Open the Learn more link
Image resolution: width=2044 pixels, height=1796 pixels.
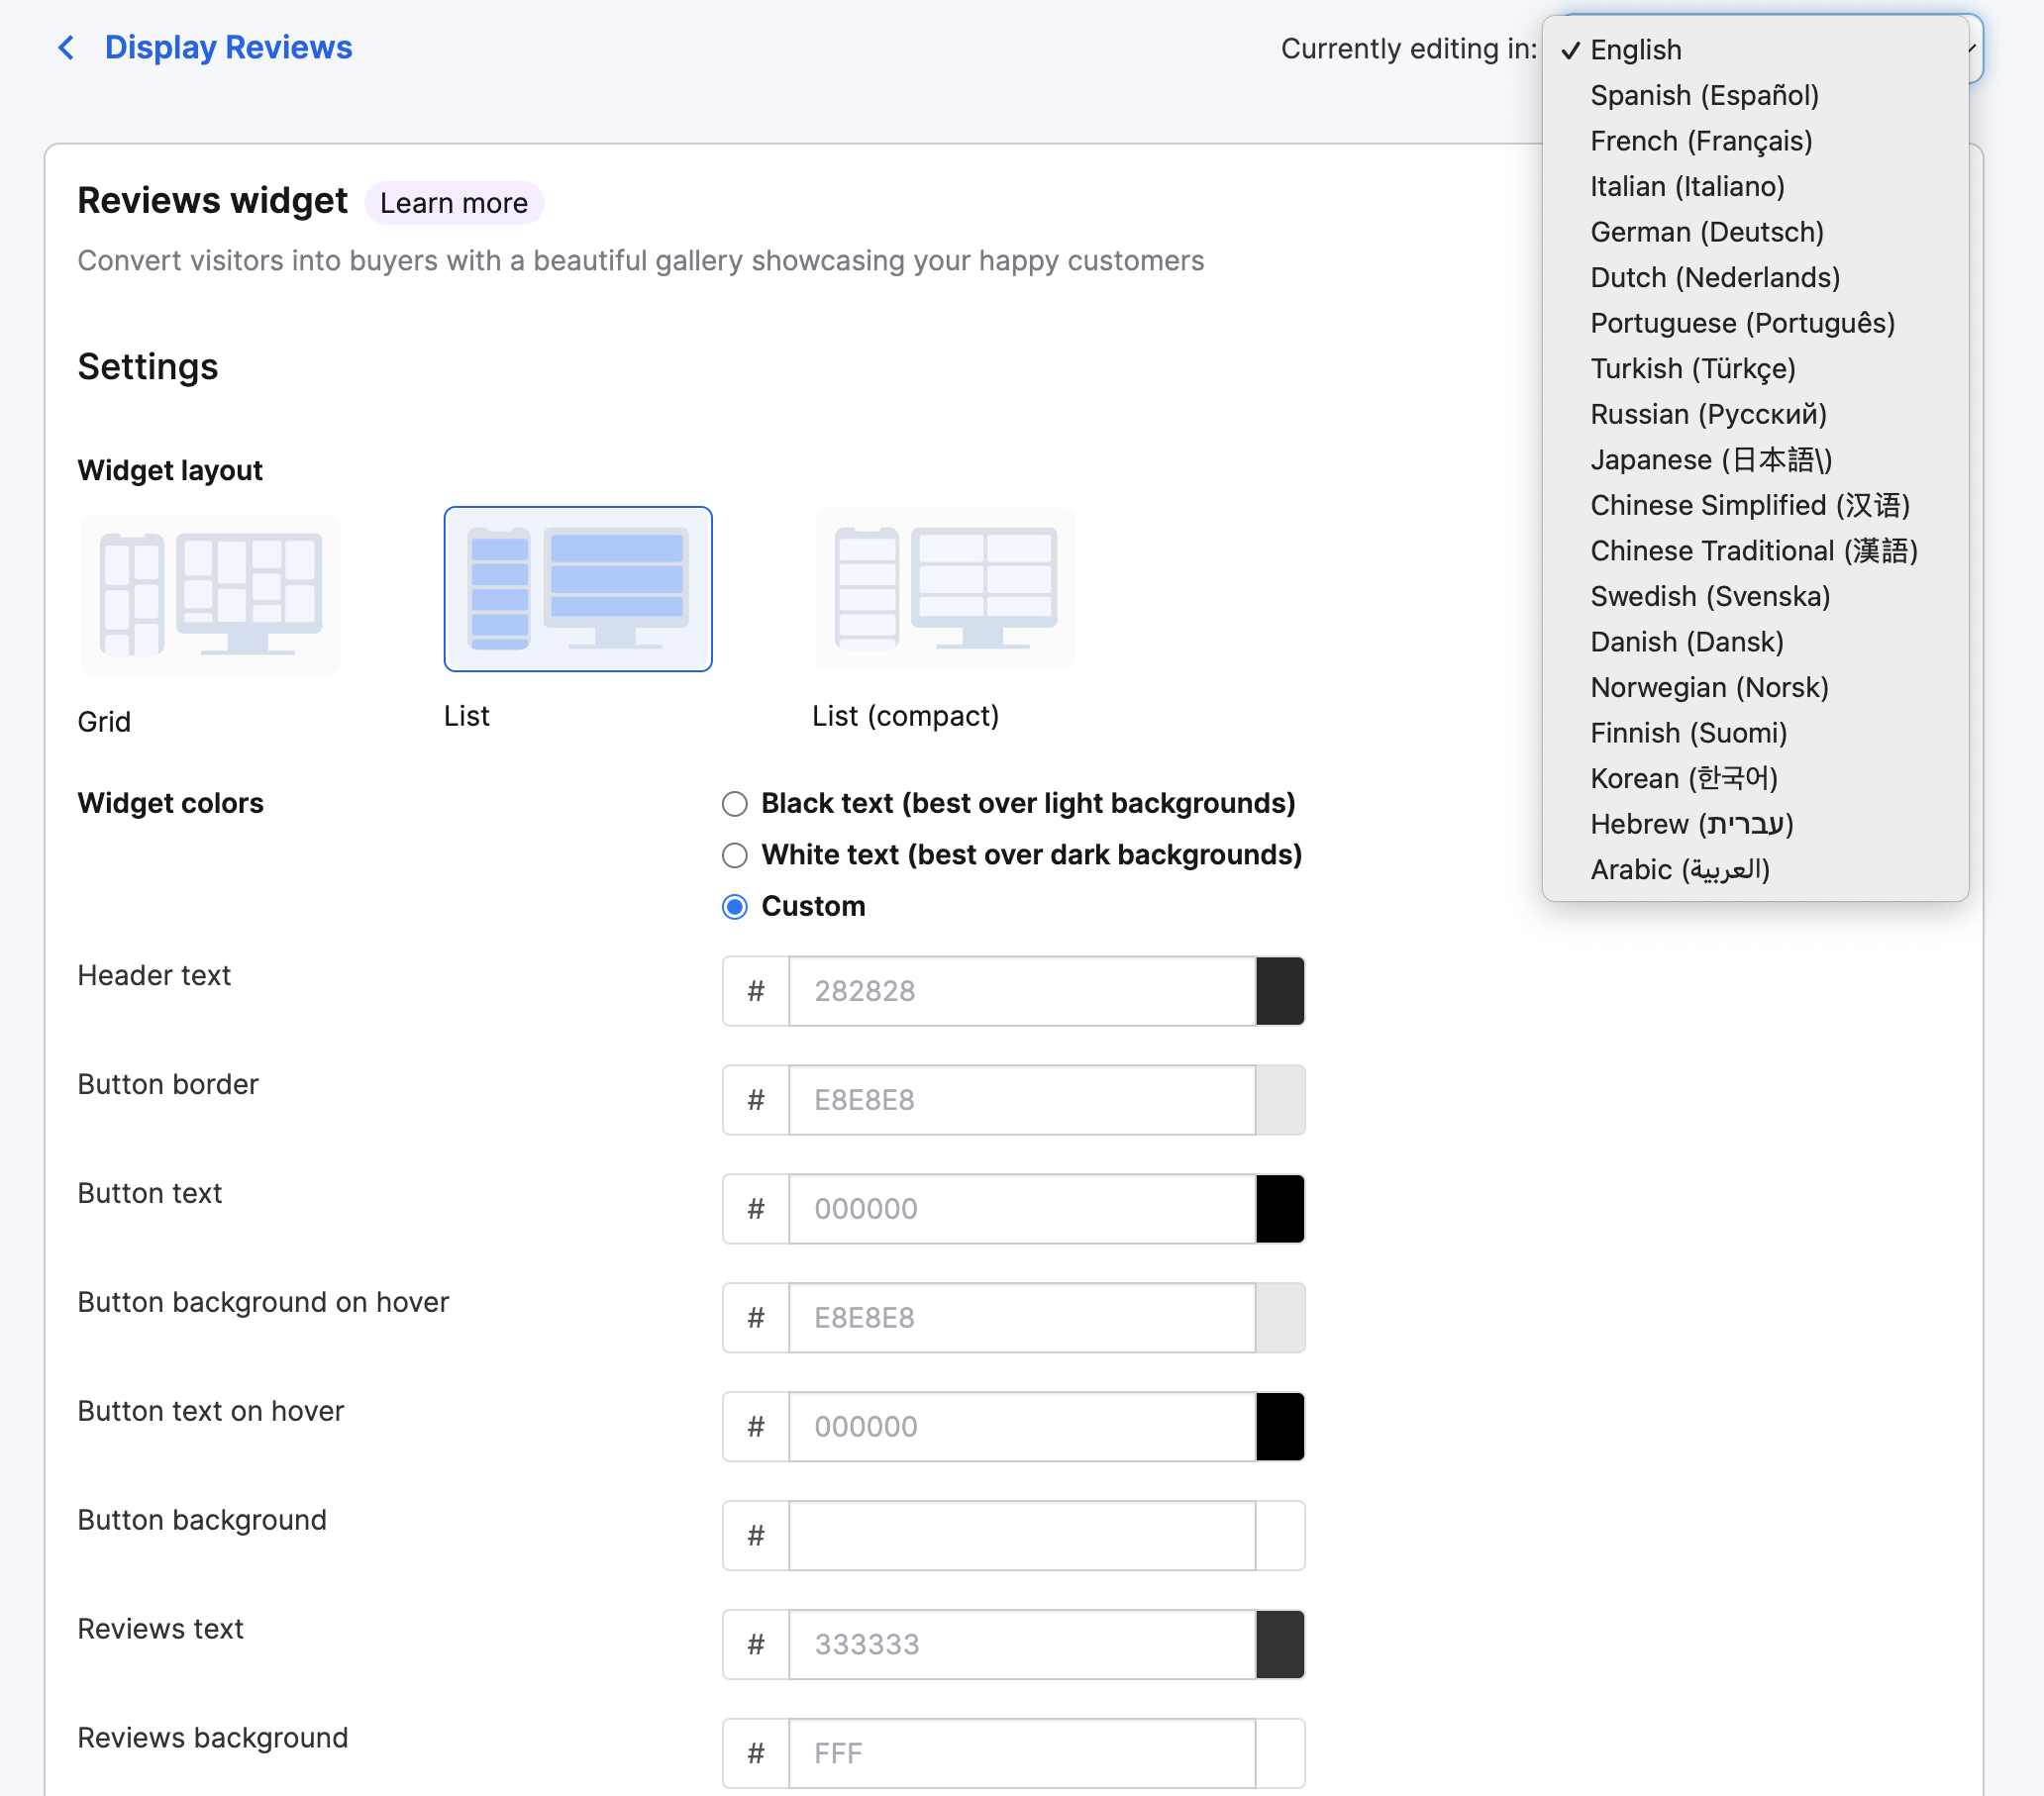453,203
